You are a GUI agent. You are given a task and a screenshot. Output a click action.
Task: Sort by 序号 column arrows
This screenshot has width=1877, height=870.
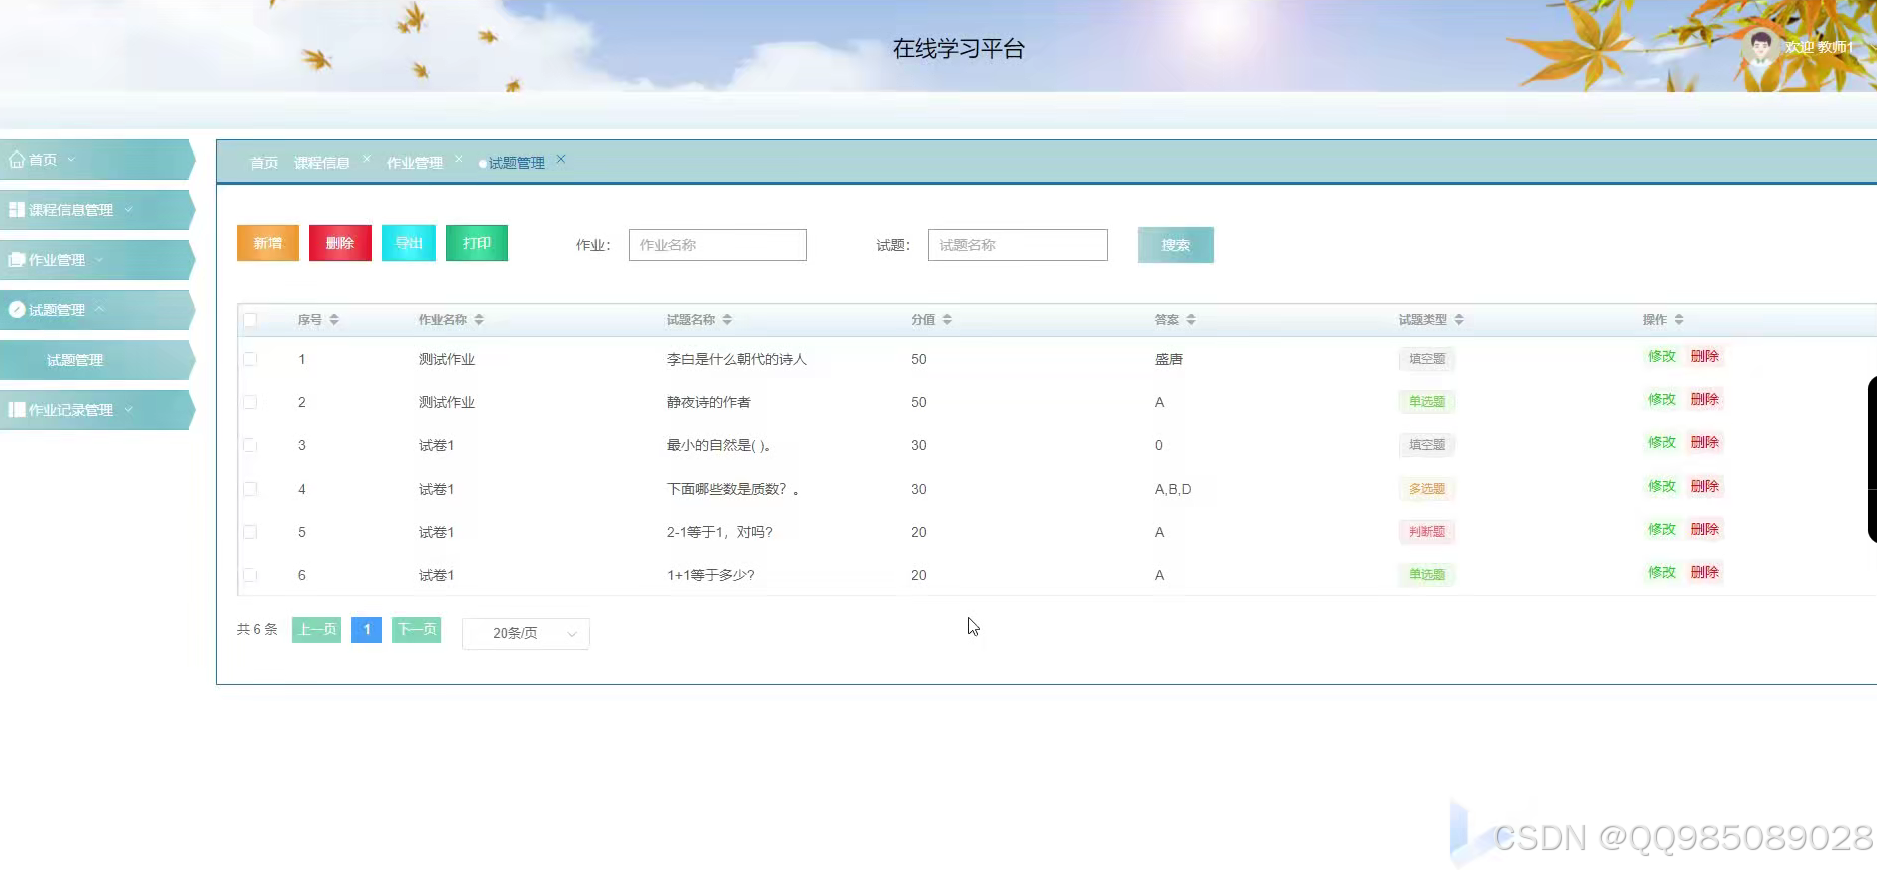334,320
